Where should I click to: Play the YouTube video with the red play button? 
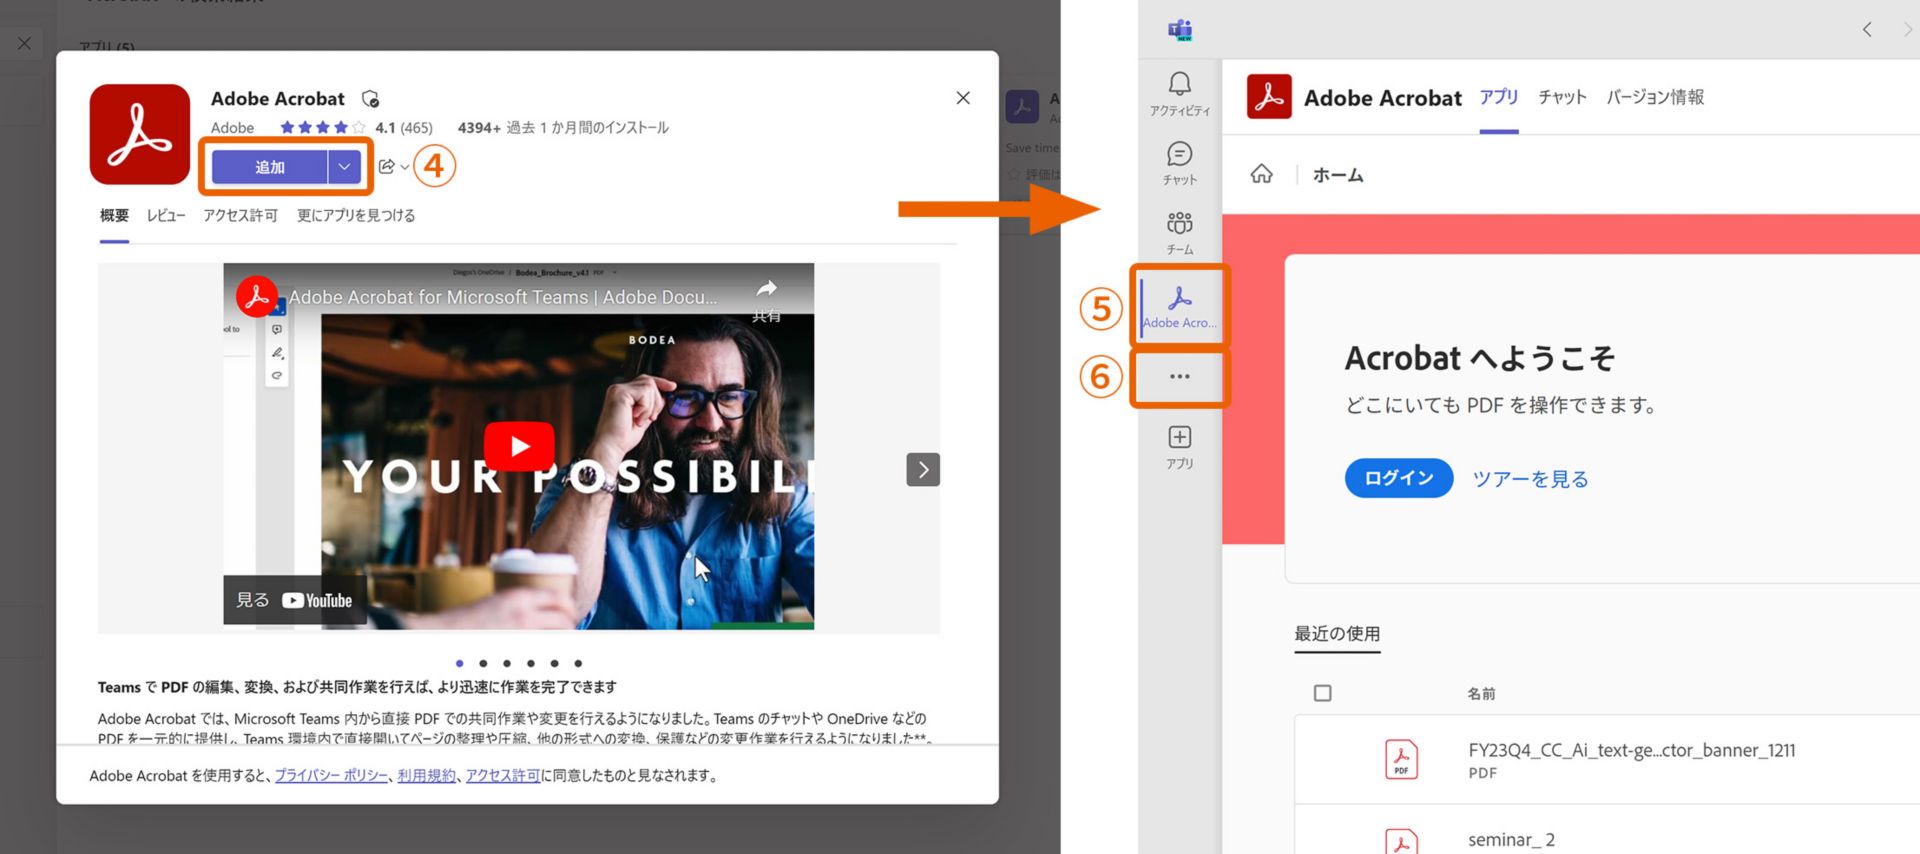(x=519, y=446)
